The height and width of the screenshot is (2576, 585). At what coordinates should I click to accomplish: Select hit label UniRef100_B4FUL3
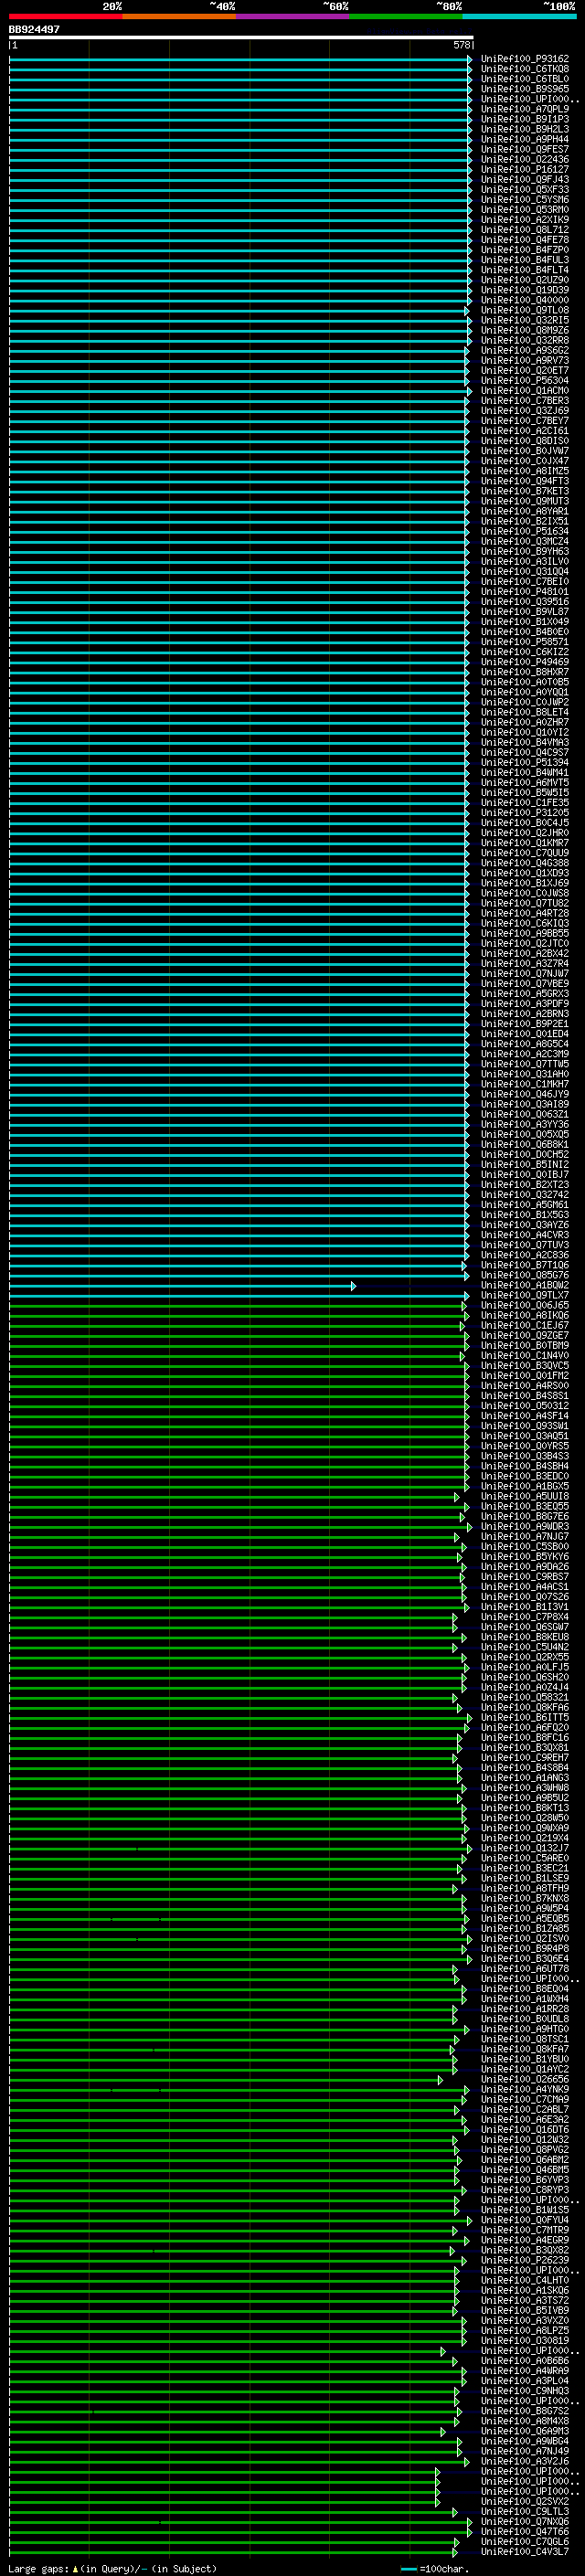tap(525, 260)
